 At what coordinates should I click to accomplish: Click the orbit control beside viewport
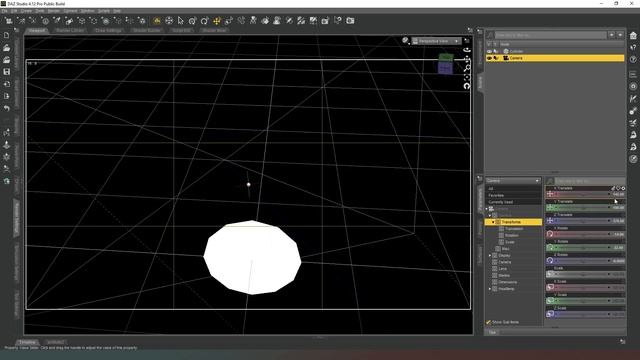click(467, 50)
